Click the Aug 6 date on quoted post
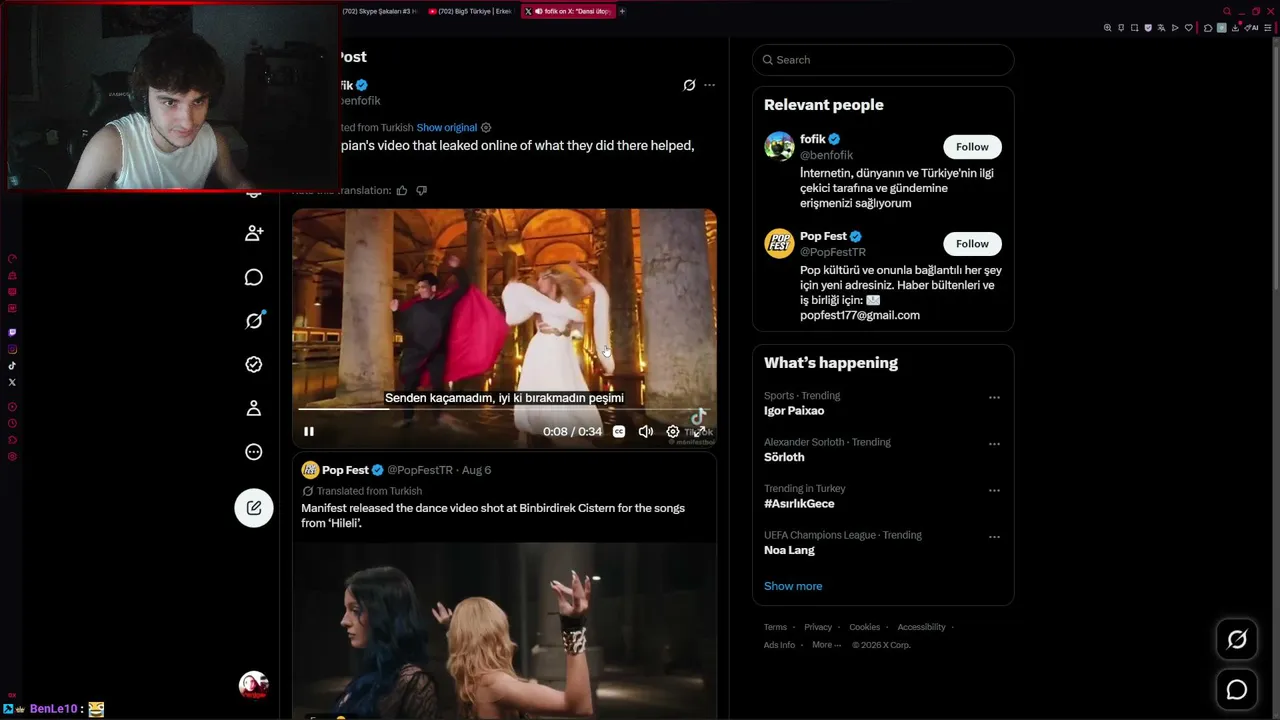The width and height of the screenshot is (1280, 720). coord(477,470)
